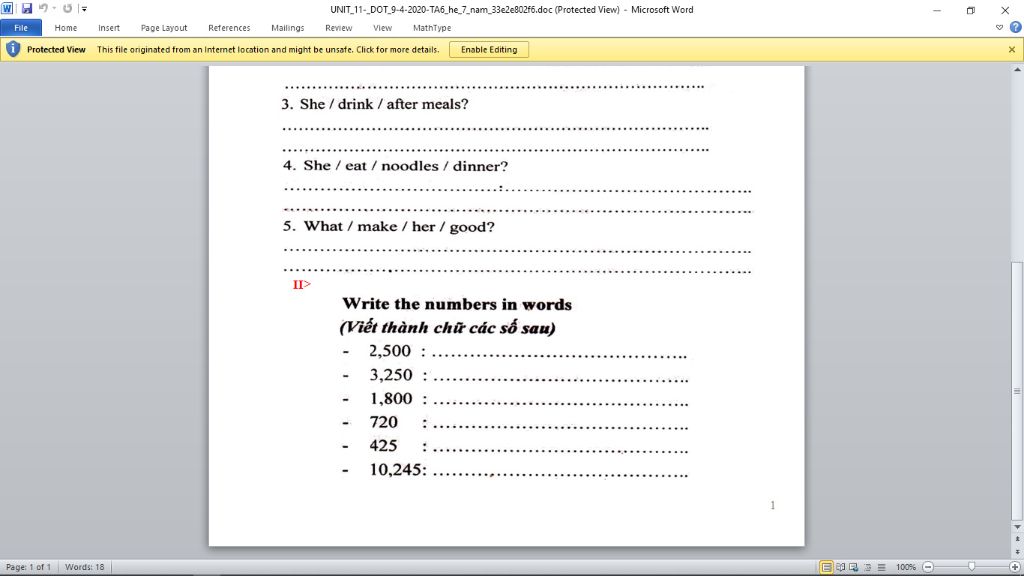Click the 100% zoom level button
Image resolution: width=1024 pixels, height=576 pixels.
click(x=905, y=567)
